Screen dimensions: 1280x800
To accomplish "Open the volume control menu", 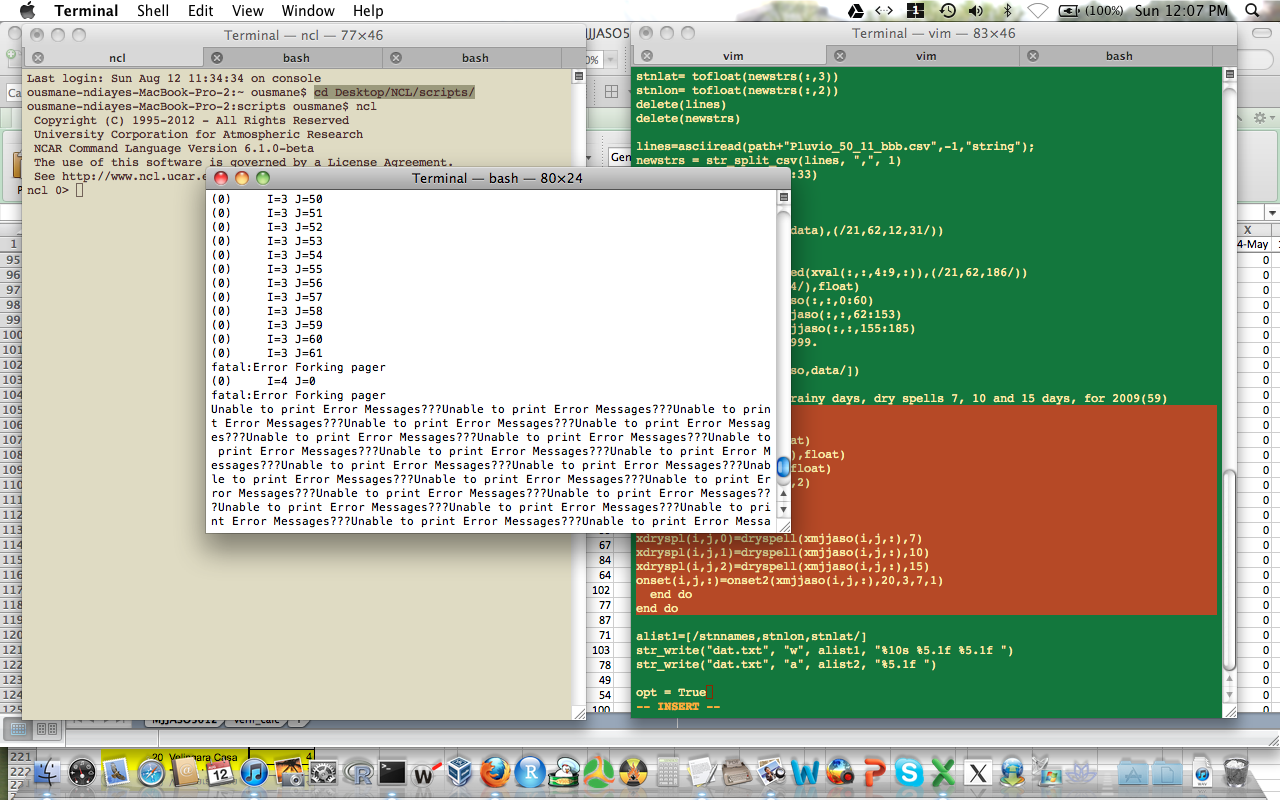I will click(976, 11).
